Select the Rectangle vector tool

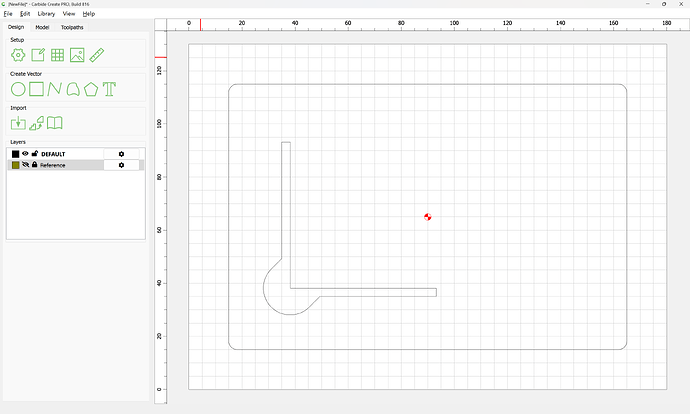click(36, 89)
